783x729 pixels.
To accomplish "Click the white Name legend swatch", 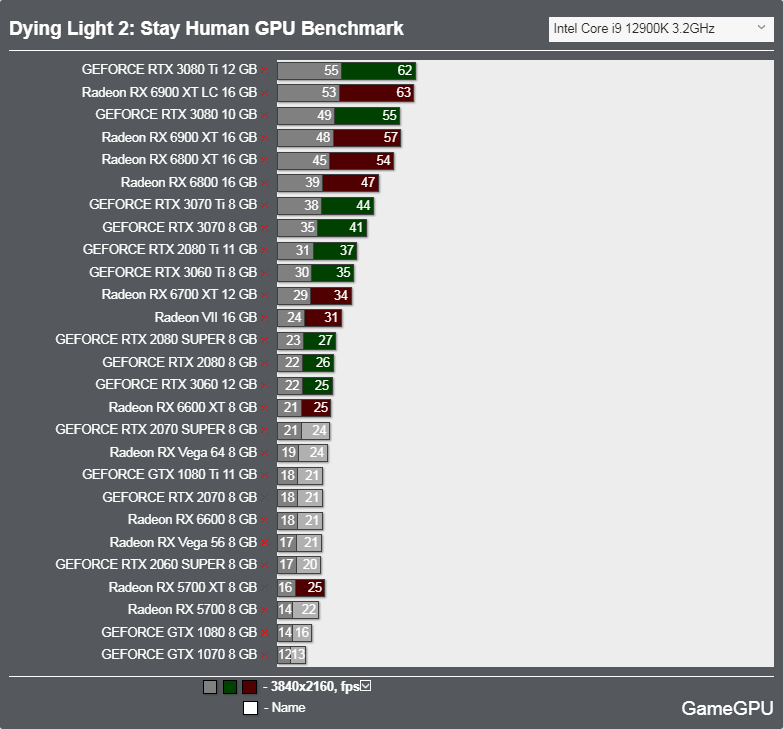I will click(250, 708).
